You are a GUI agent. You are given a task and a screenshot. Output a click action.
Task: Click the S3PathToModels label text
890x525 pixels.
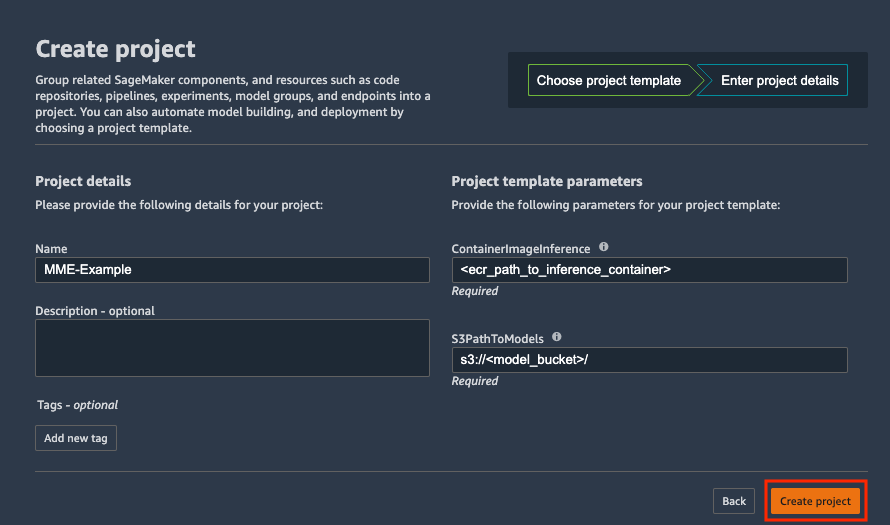click(497, 339)
